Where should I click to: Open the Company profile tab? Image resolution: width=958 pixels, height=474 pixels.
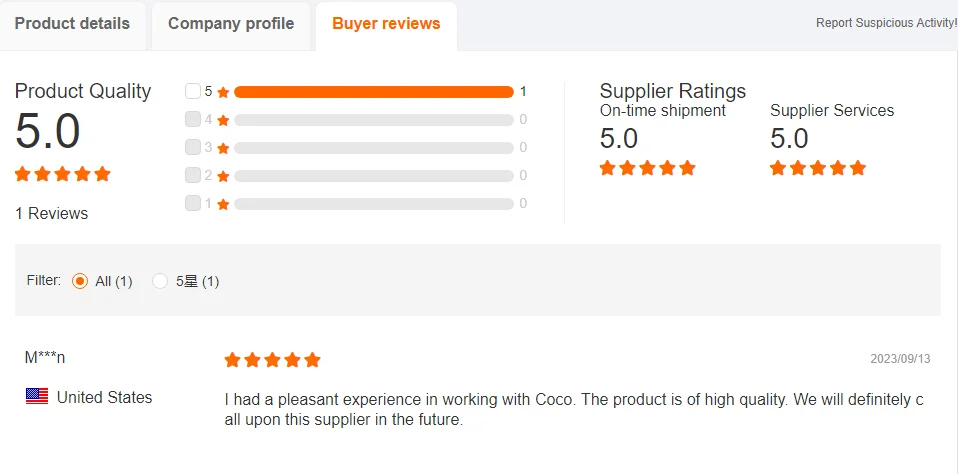coord(231,24)
